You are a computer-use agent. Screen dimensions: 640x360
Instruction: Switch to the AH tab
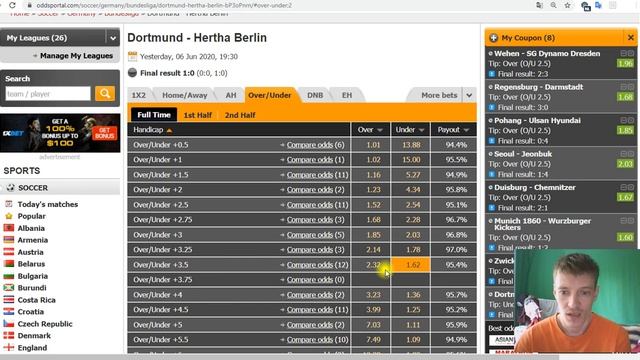point(231,95)
